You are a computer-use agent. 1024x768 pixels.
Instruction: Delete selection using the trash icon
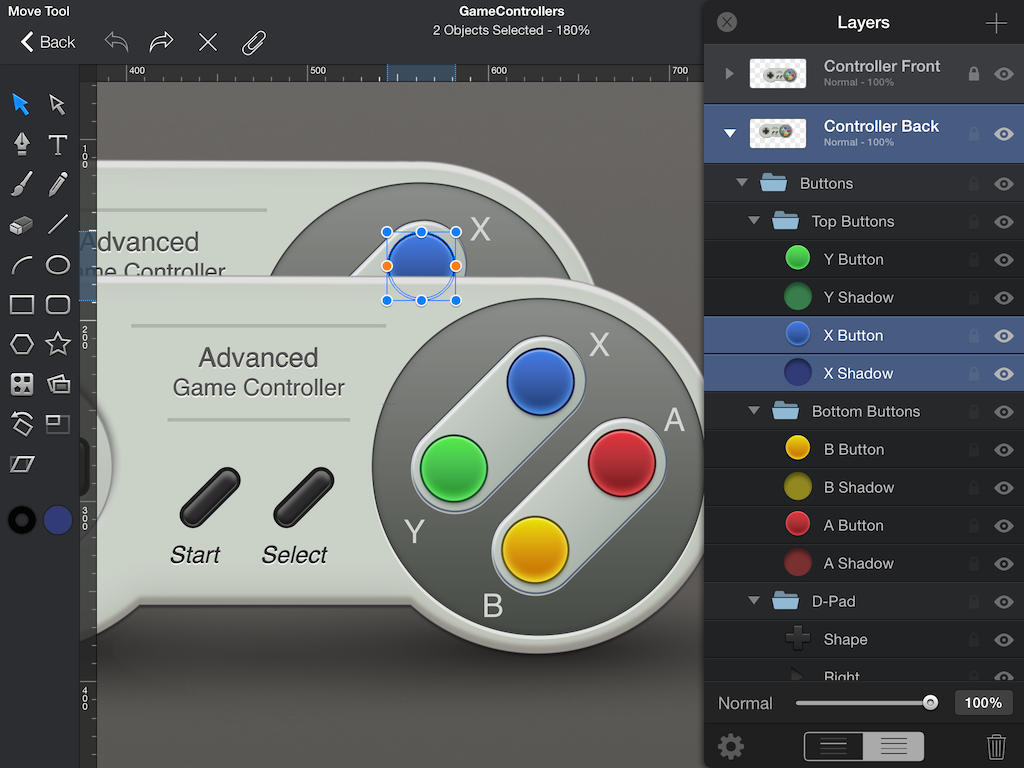996,746
